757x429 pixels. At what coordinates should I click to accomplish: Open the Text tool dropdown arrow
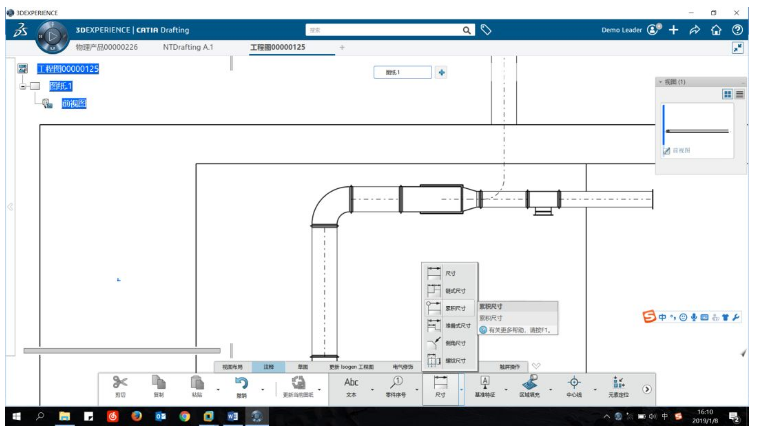pyautogui.click(x=372, y=389)
